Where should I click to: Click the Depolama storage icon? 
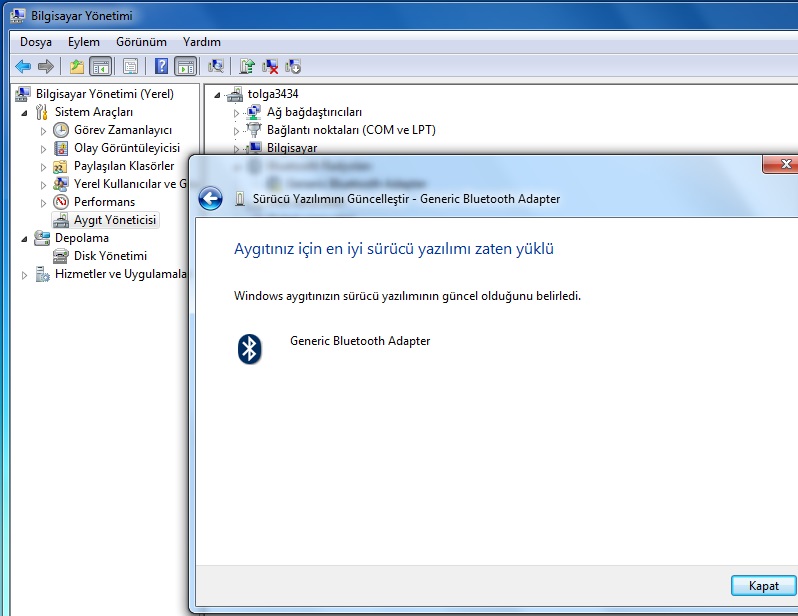click(x=42, y=238)
